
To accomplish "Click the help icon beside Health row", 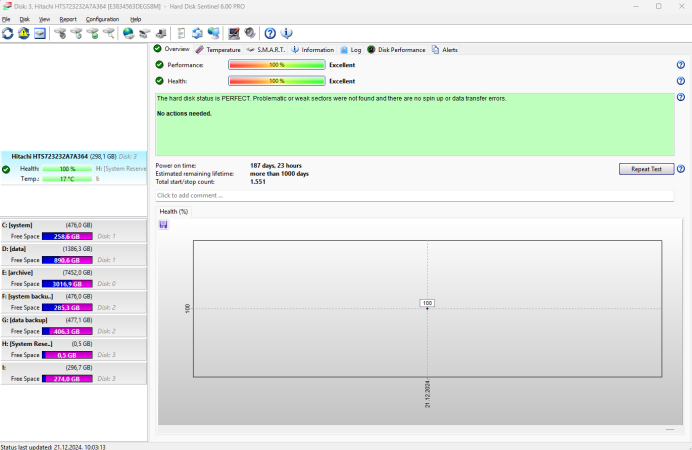I will [x=681, y=81].
